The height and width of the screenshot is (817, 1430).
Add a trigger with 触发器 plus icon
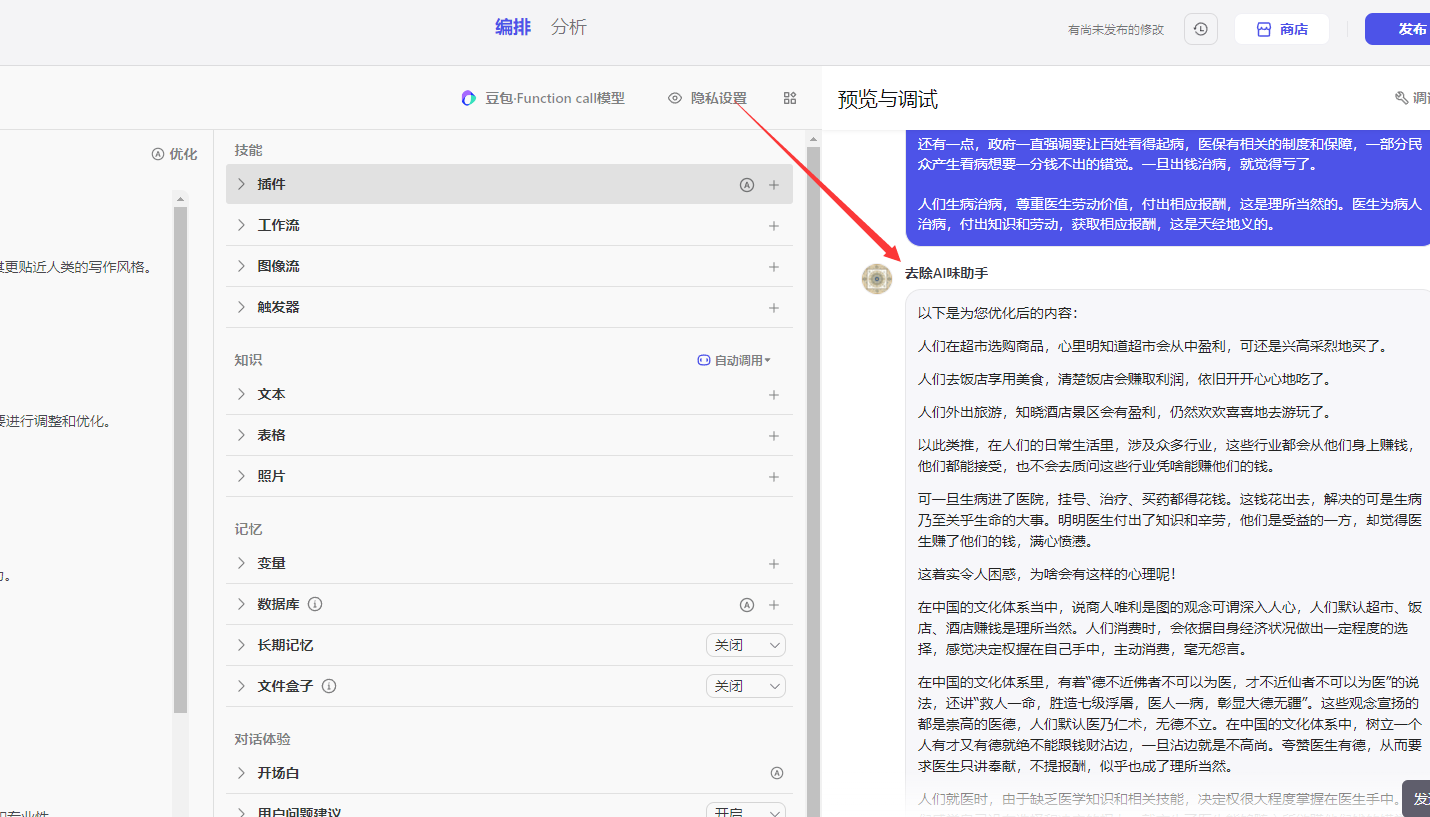[774, 308]
